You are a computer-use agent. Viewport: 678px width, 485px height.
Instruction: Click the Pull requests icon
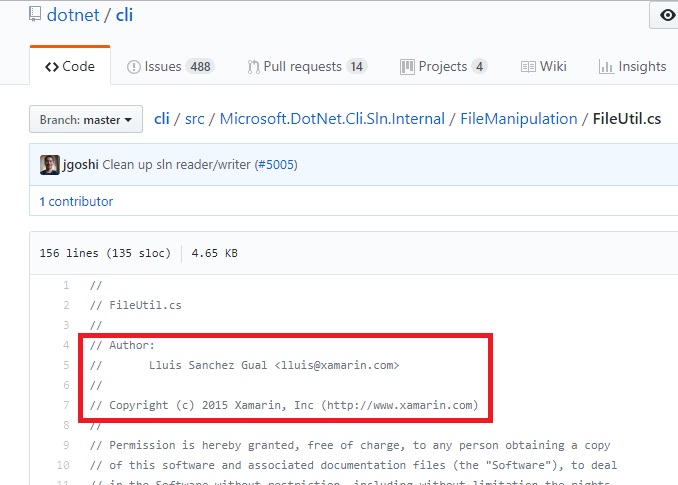coord(254,67)
